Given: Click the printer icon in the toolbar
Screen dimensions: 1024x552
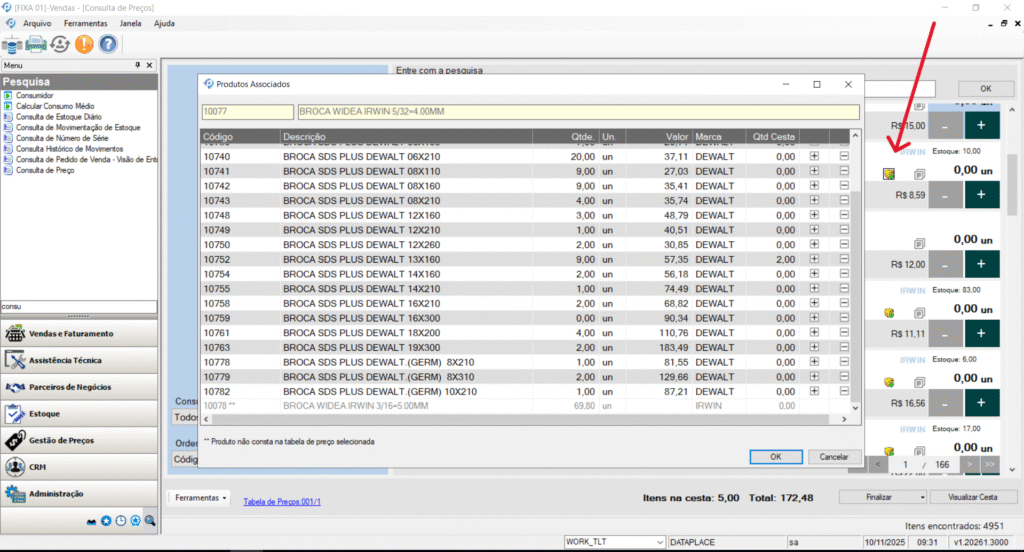Looking at the screenshot, I should [x=36, y=44].
